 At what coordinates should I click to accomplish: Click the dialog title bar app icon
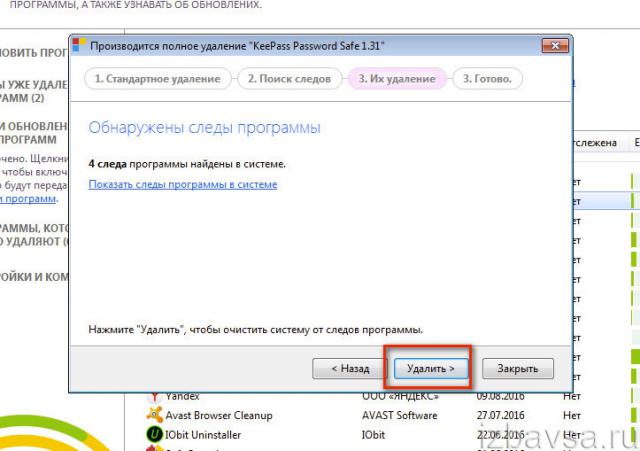coord(78,45)
